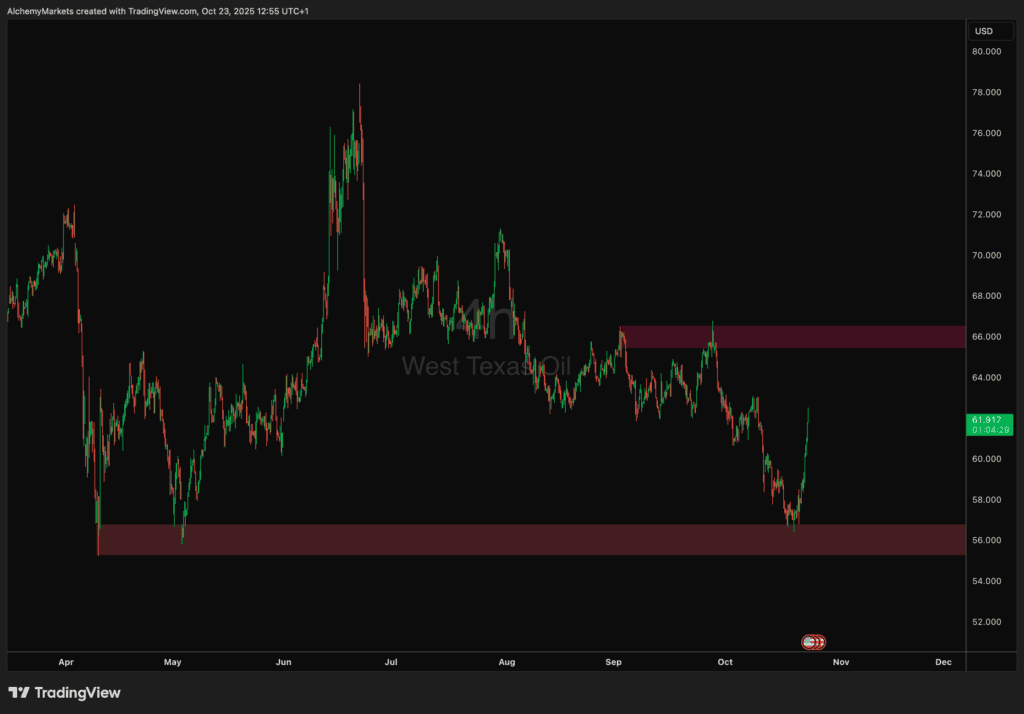Viewport: 1024px width, 714px height.
Task: Select the upper red resistance zone near 66
Action: [x=792, y=336]
